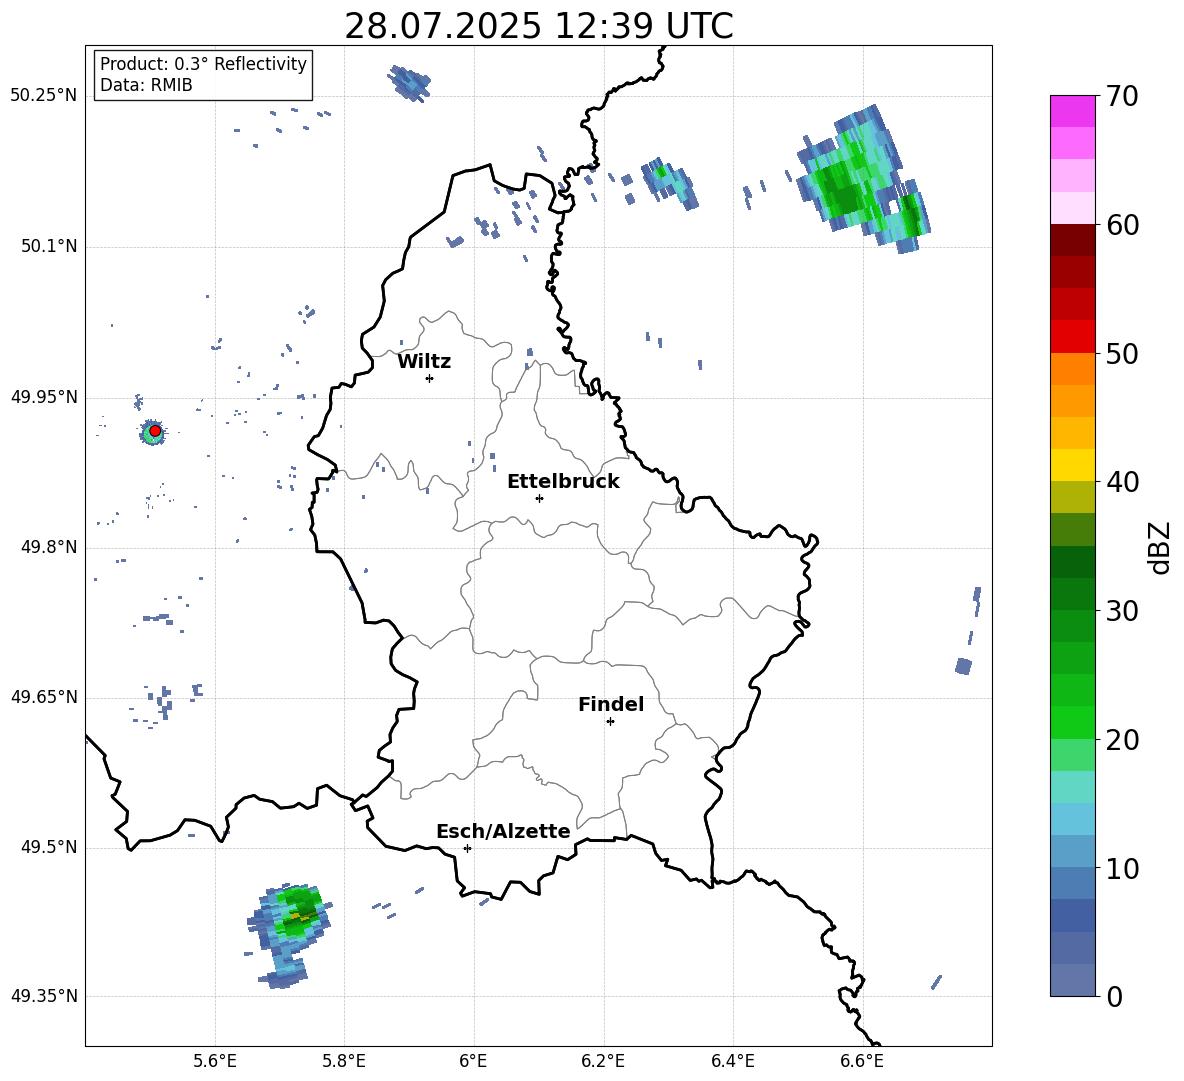Click the orange colorbar swatch just below 50
Screen dimensions: 1184x1081
[x=1072, y=368]
